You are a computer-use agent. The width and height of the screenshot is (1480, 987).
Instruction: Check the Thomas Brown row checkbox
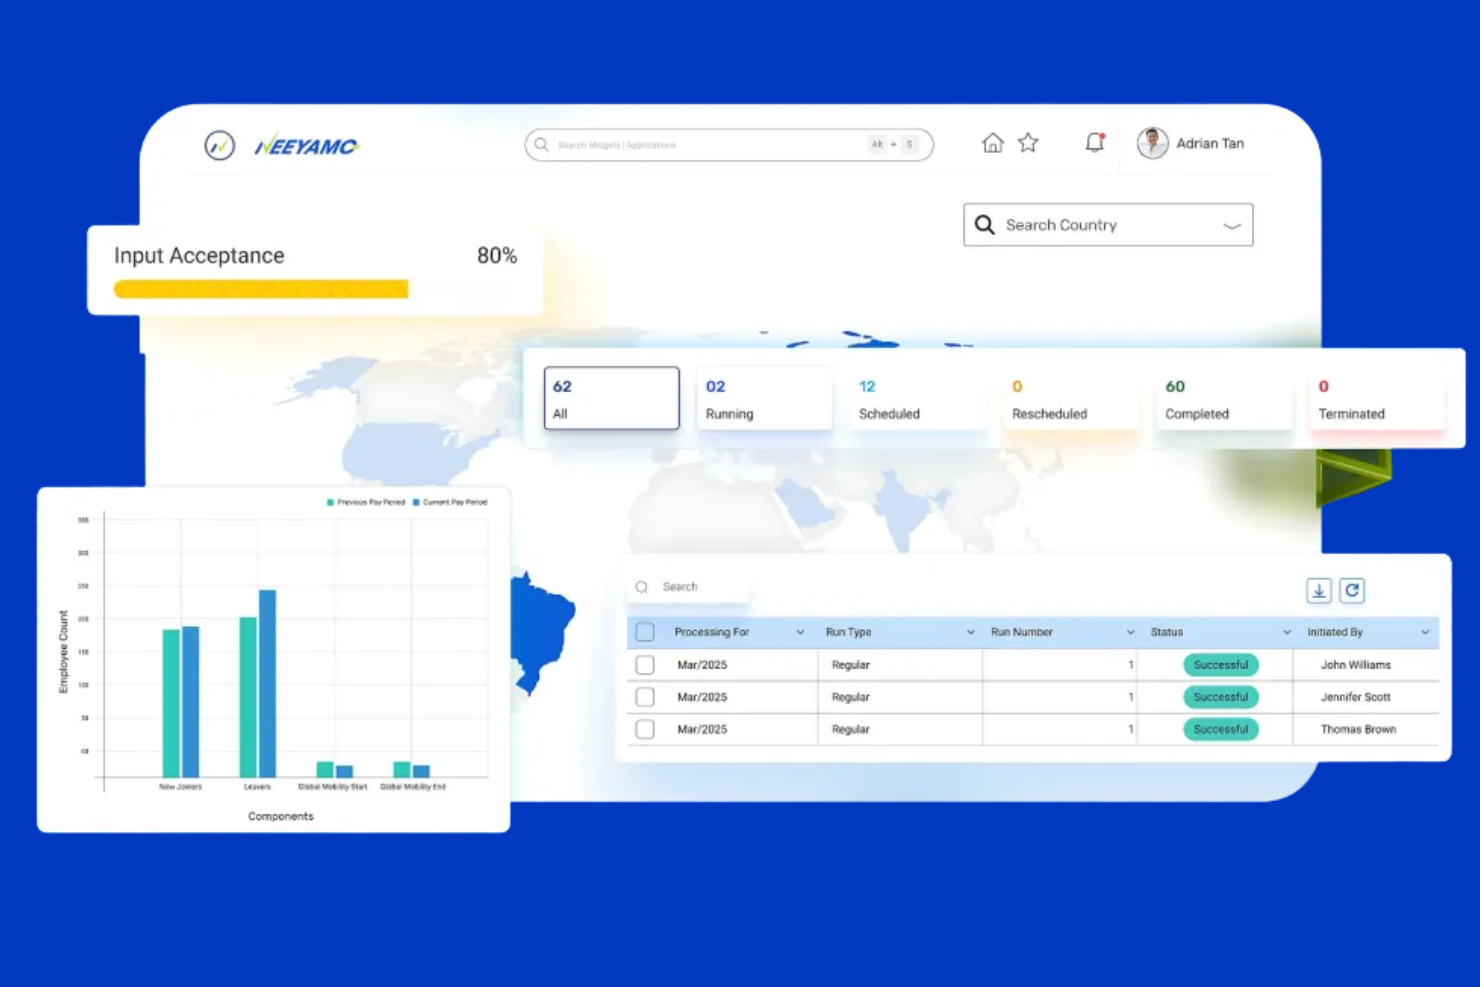click(645, 729)
